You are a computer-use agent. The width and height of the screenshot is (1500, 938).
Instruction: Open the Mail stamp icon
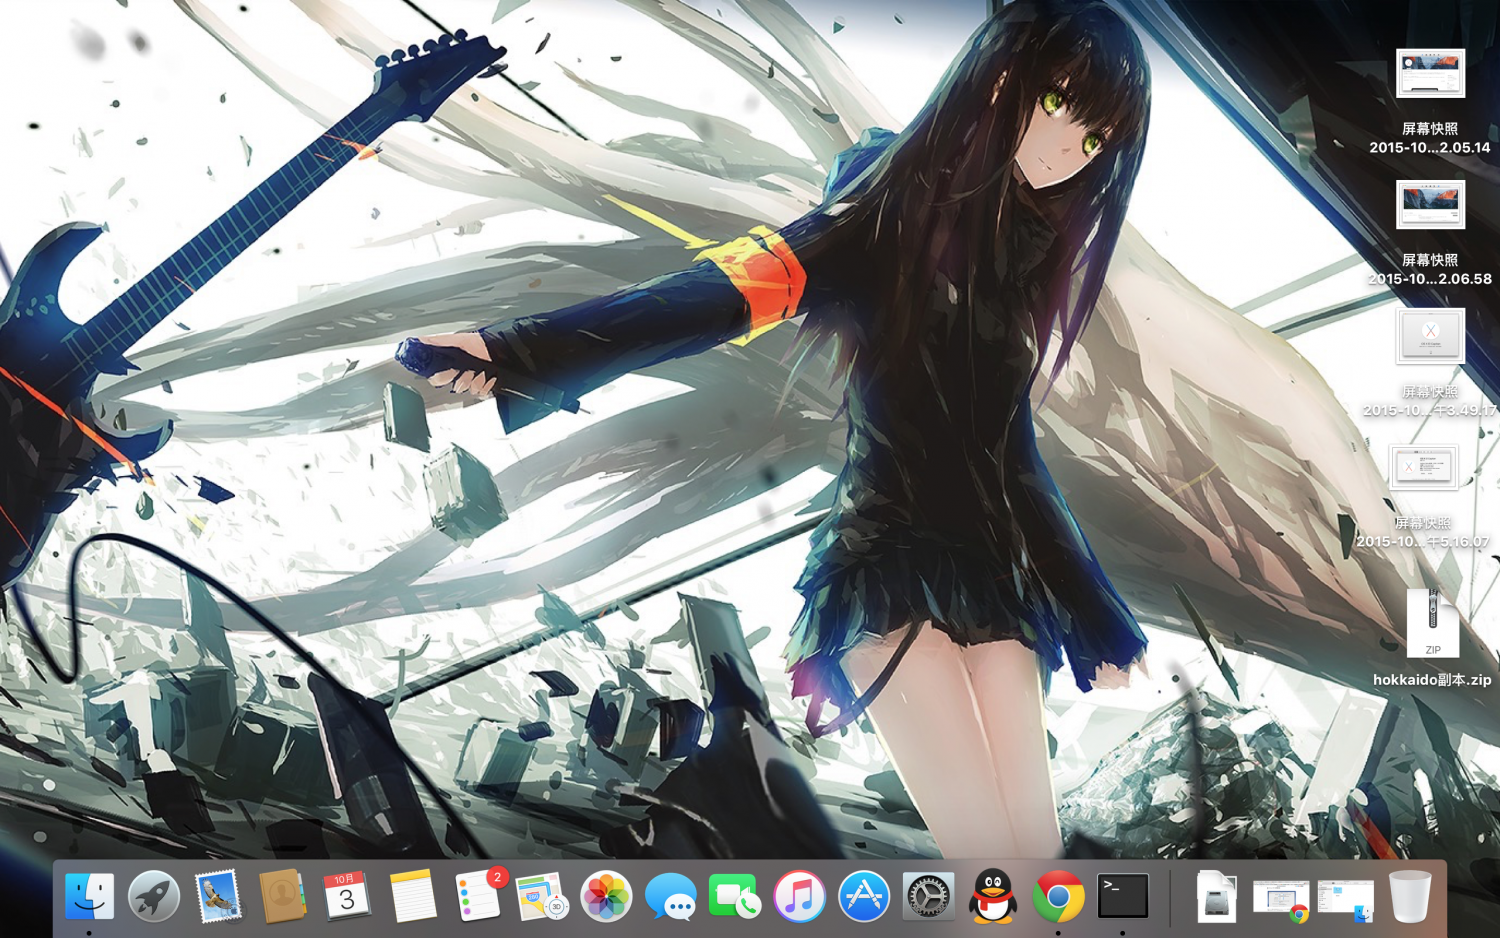coord(219,896)
